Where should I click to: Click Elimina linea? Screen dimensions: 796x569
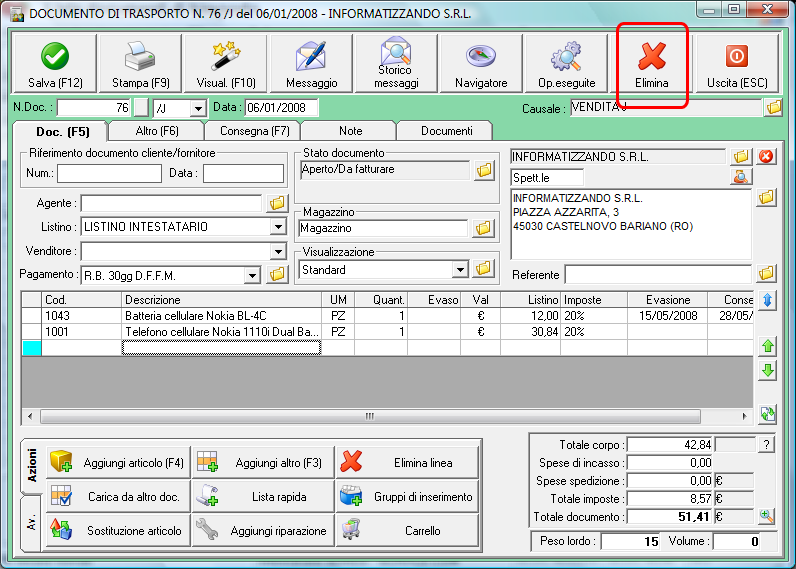click(x=407, y=462)
